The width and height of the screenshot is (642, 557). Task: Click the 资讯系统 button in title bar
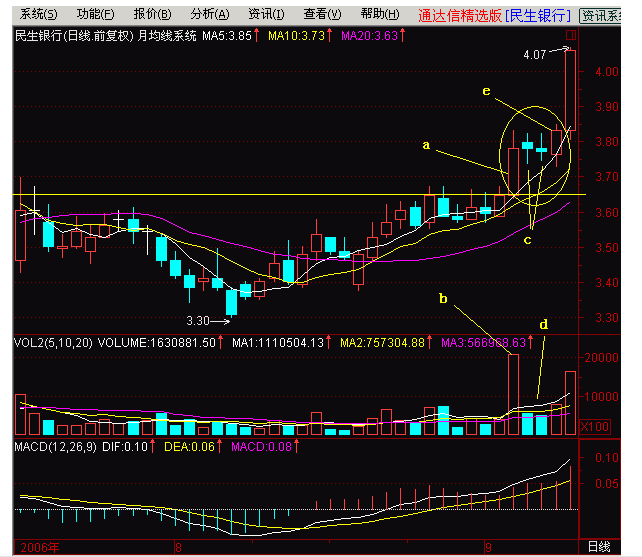pyautogui.click(x=600, y=16)
